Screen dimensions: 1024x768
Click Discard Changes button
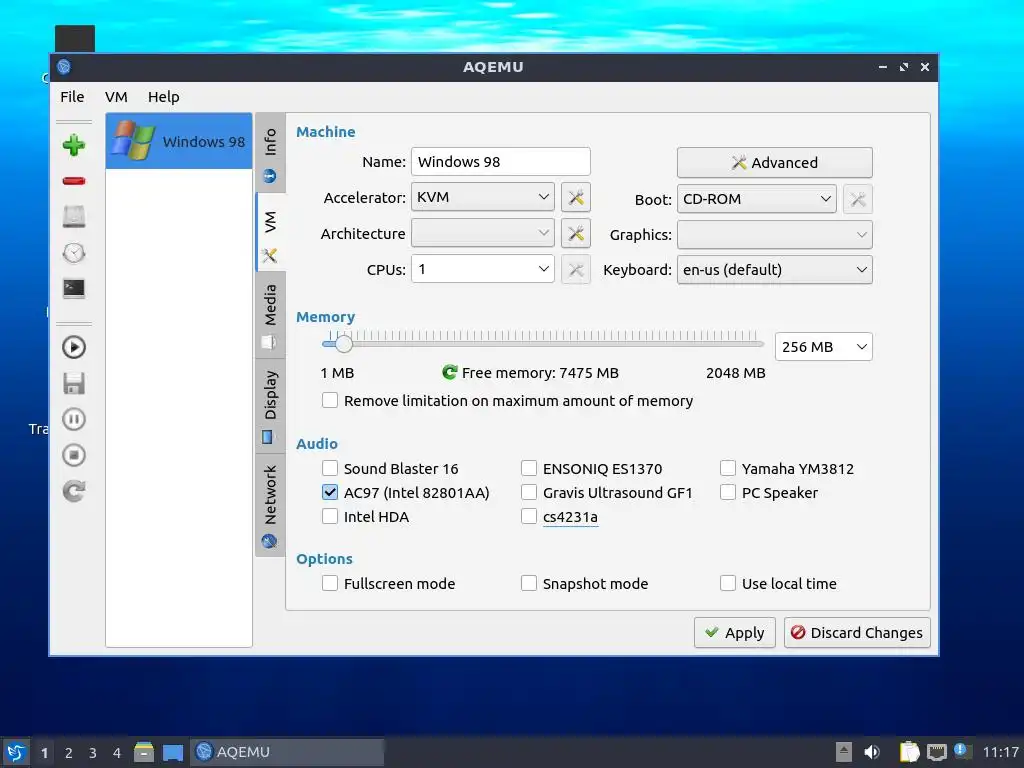[x=857, y=632]
